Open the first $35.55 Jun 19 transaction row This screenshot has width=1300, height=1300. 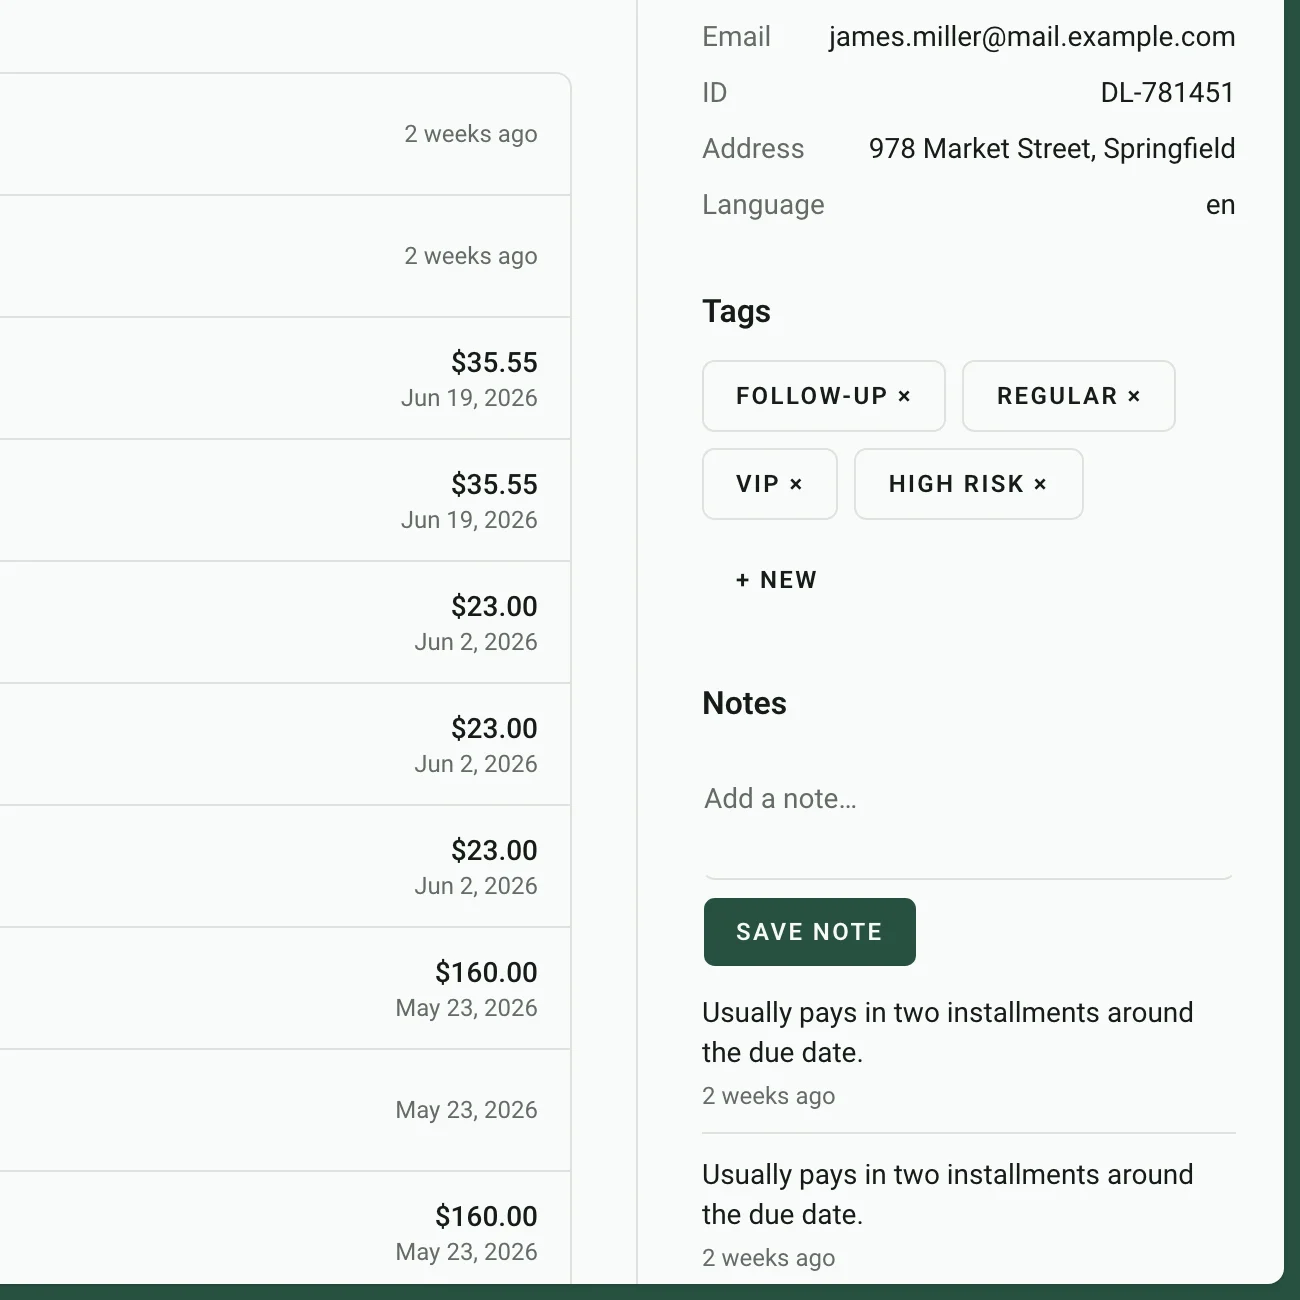tap(285, 379)
